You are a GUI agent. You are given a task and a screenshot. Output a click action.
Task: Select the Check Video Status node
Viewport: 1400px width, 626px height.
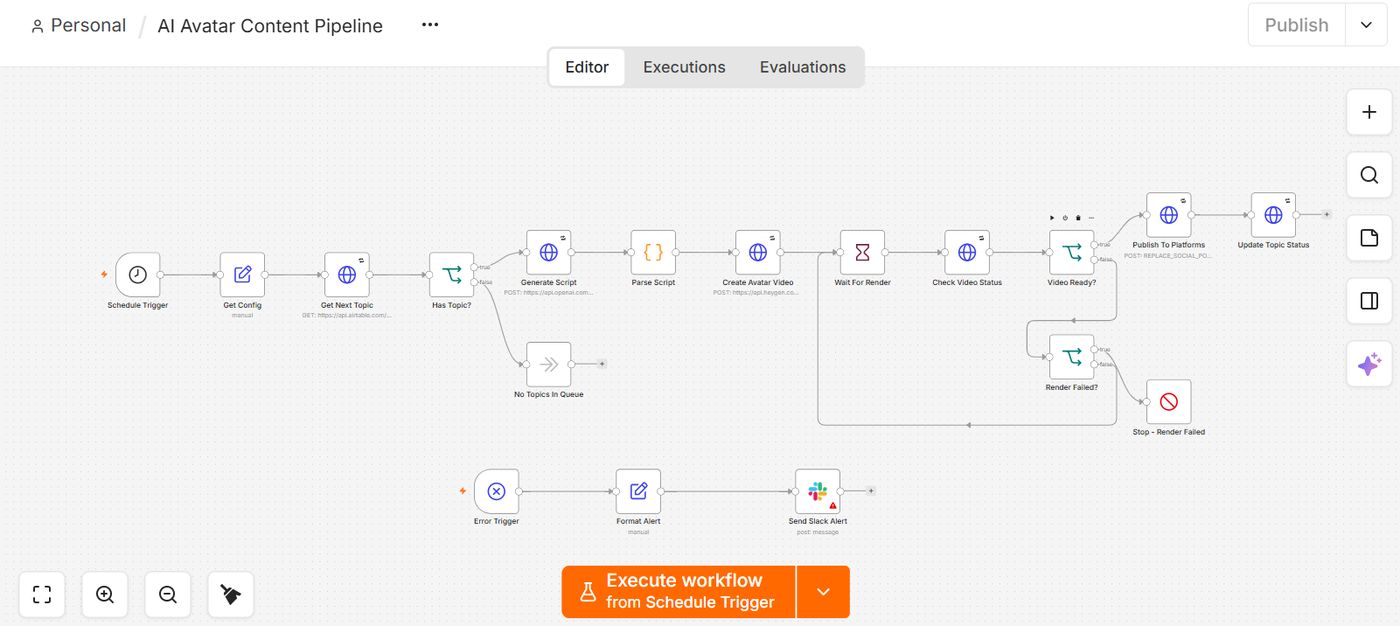pos(967,253)
